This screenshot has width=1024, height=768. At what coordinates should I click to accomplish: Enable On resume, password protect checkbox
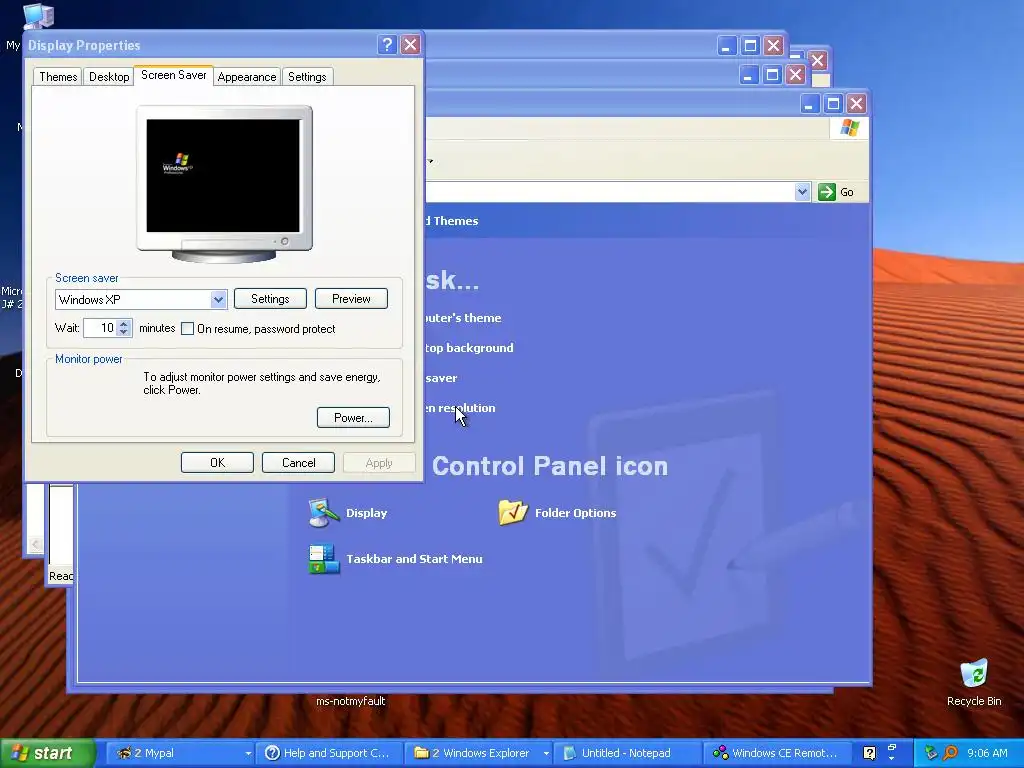coord(187,328)
